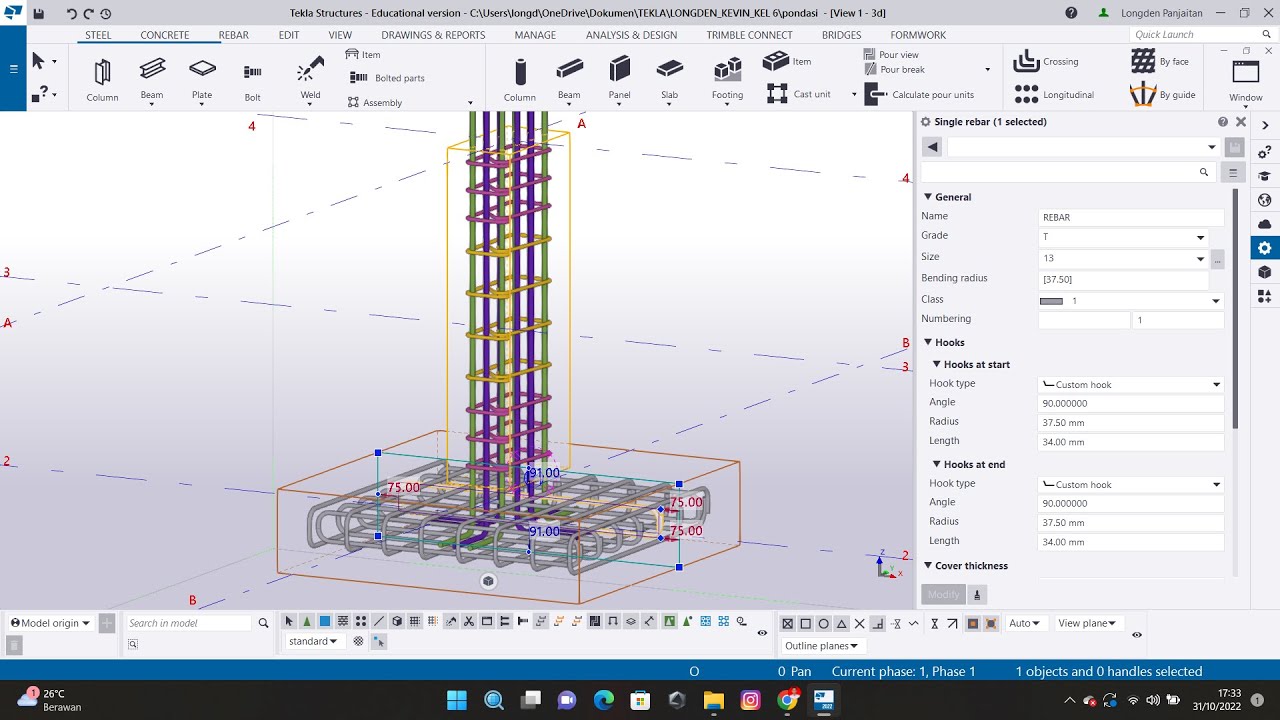This screenshot has width=1280, height=720.
Task: Select the Footing tool
Action: pos(727,78)
